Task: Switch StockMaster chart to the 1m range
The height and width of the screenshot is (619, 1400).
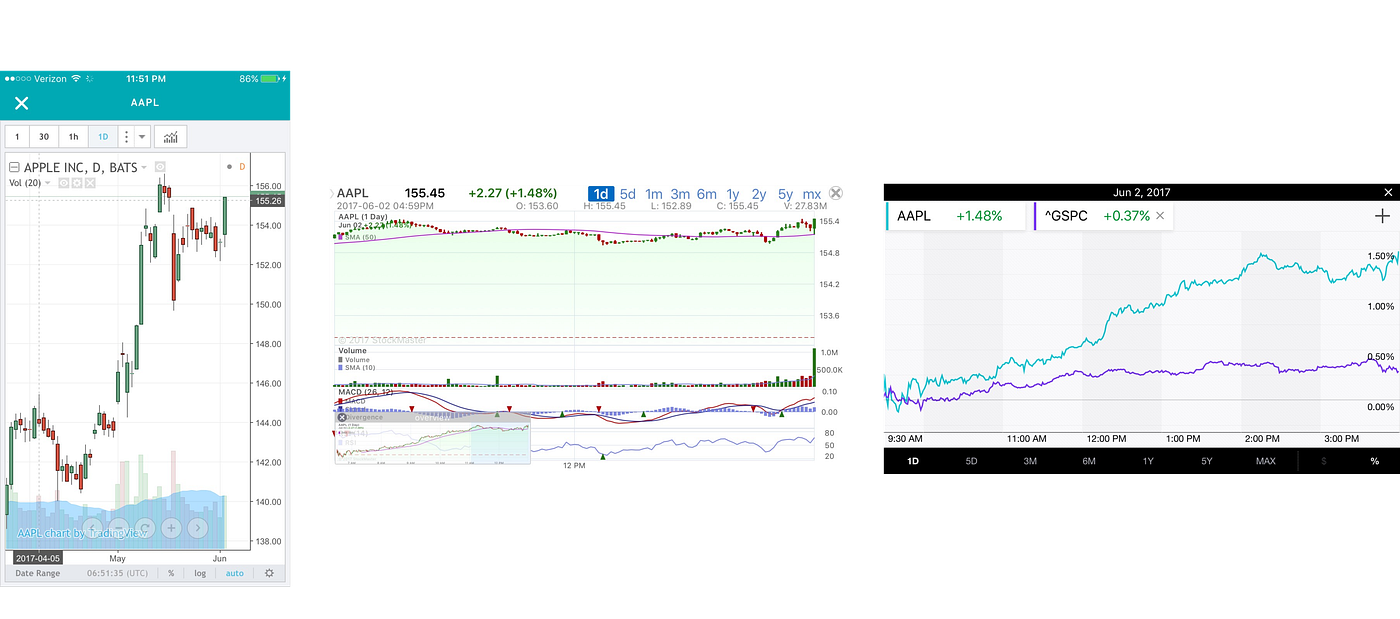Action: click(653, 194)
